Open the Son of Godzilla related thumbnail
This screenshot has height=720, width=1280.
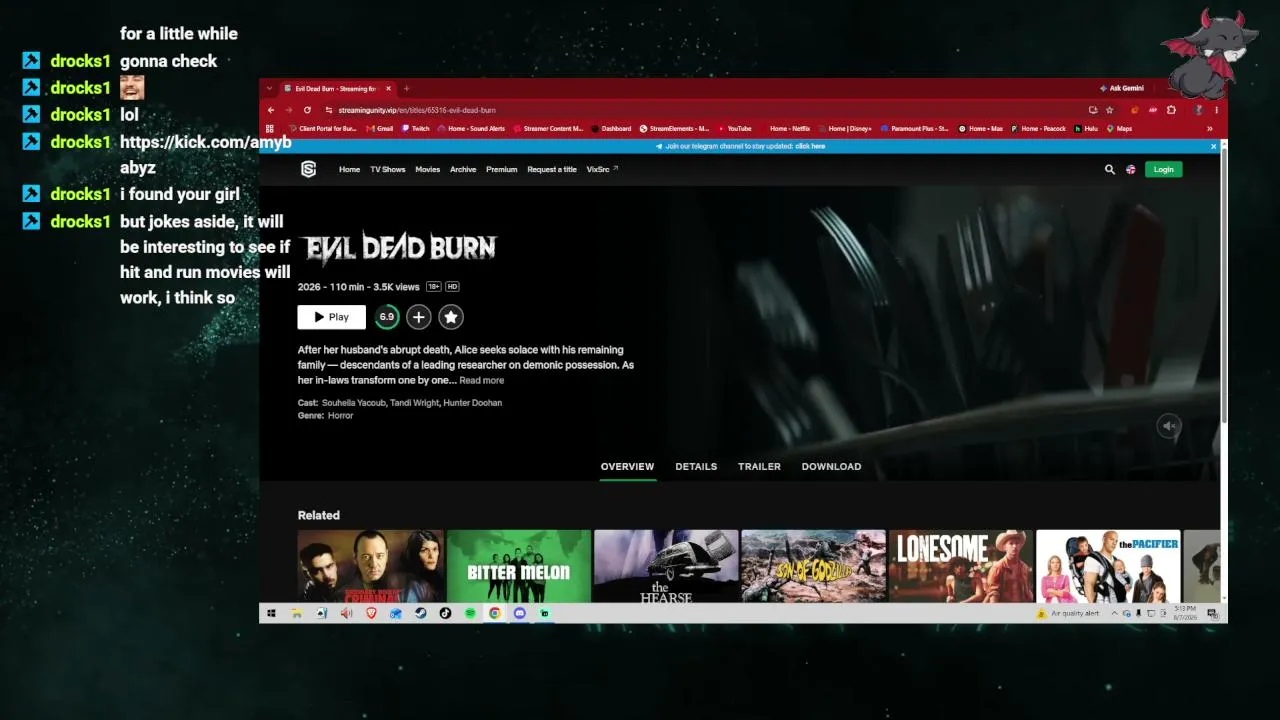coord(814,566)
